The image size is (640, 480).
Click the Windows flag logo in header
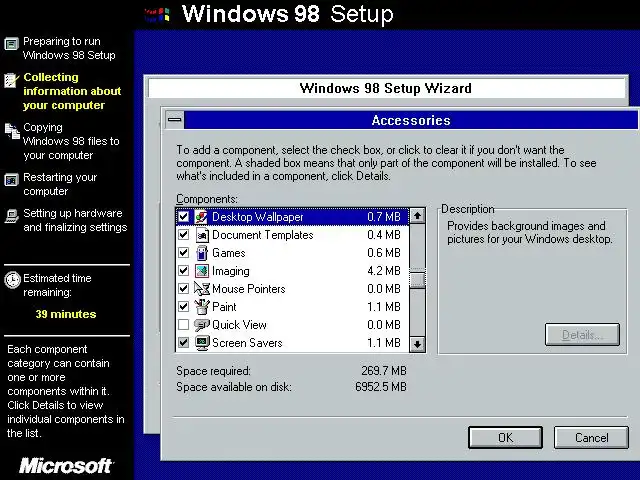point(157,15)
